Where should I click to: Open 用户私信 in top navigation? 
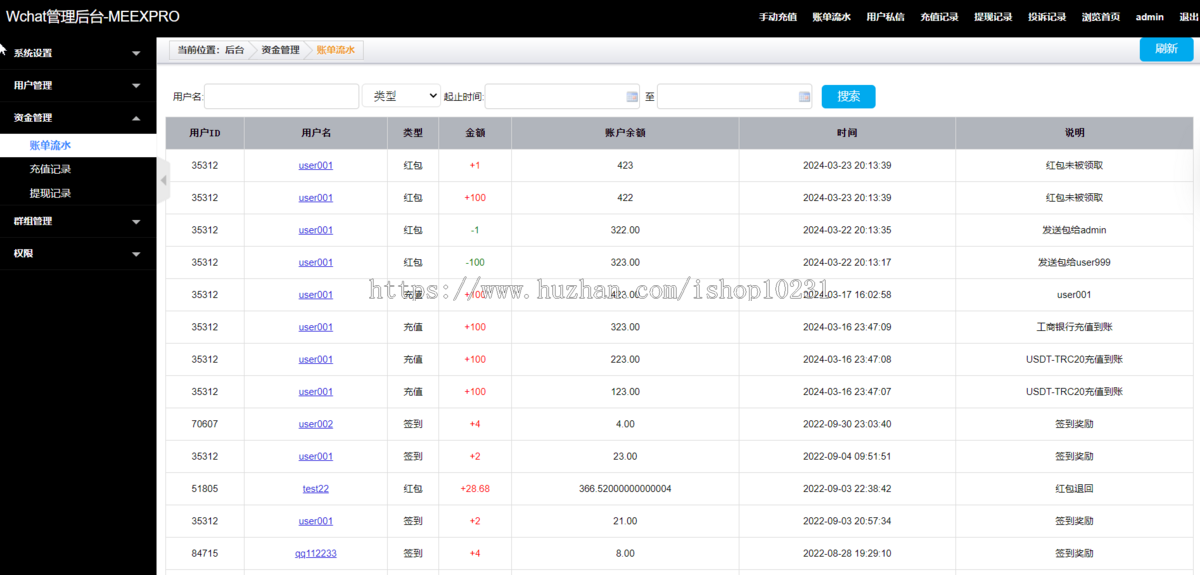pos(885,17)
